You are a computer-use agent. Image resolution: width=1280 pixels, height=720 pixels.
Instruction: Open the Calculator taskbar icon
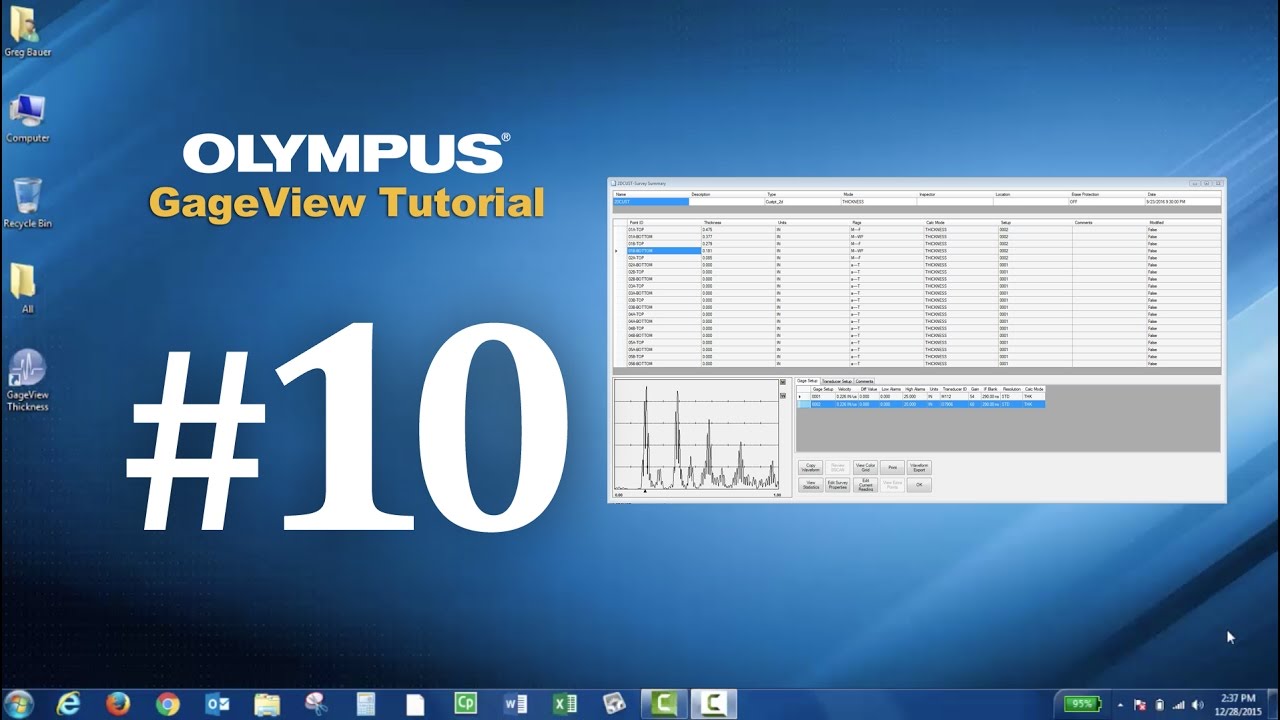point(365,704)
